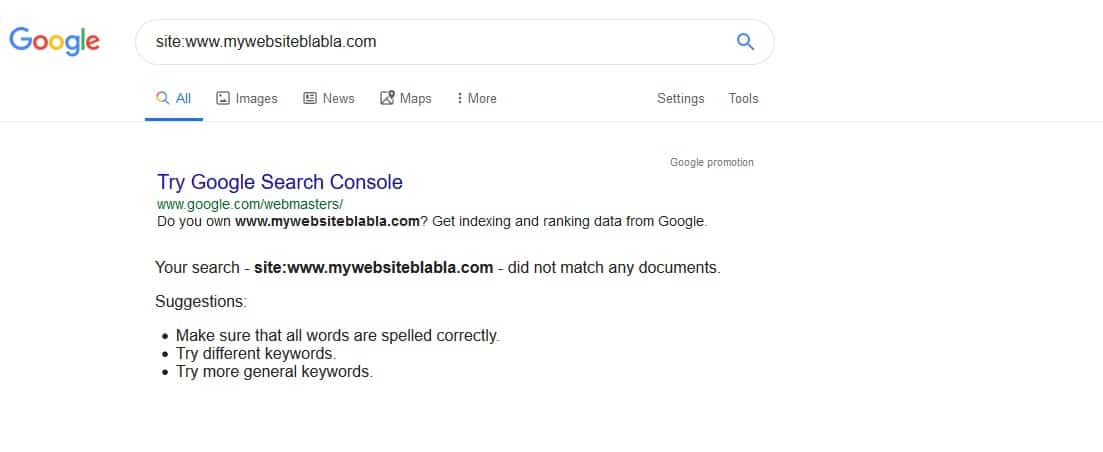Click the map pin icon beside Maps
Viewport: 1103px width, 452px height.
pyautogui.click(x=387, y=98)
